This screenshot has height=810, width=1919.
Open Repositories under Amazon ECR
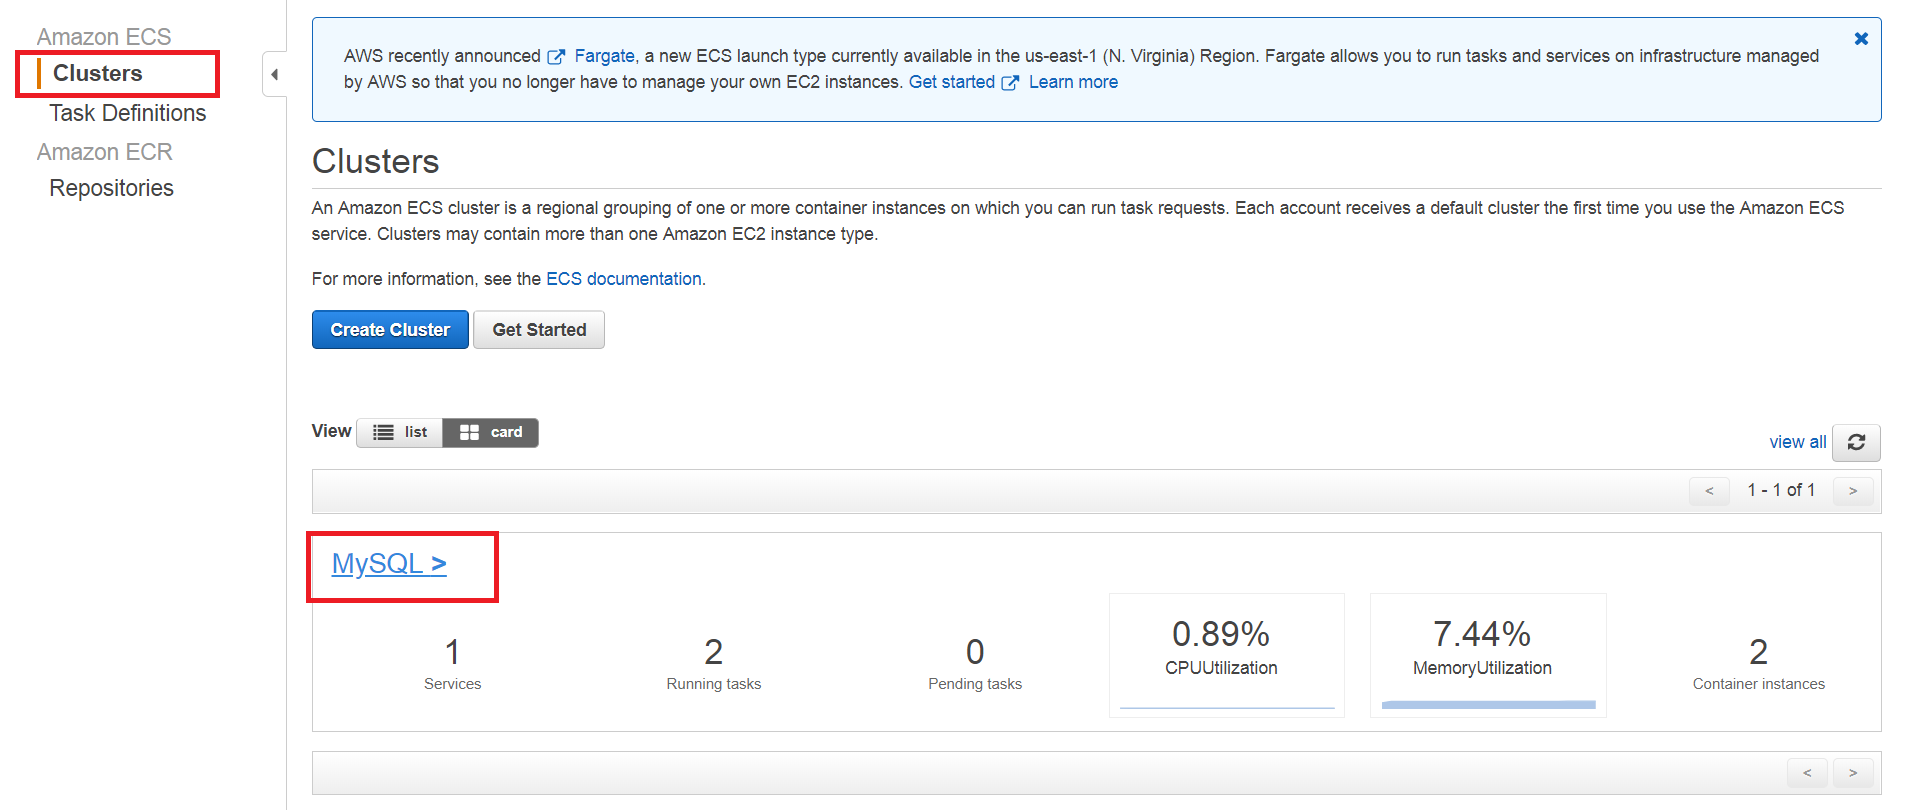pos(111,188)
